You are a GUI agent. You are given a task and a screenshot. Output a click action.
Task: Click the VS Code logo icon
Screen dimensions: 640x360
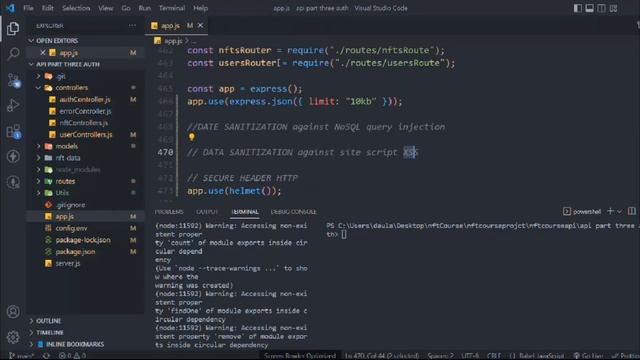pyautogui.click(x=10, y=8)
